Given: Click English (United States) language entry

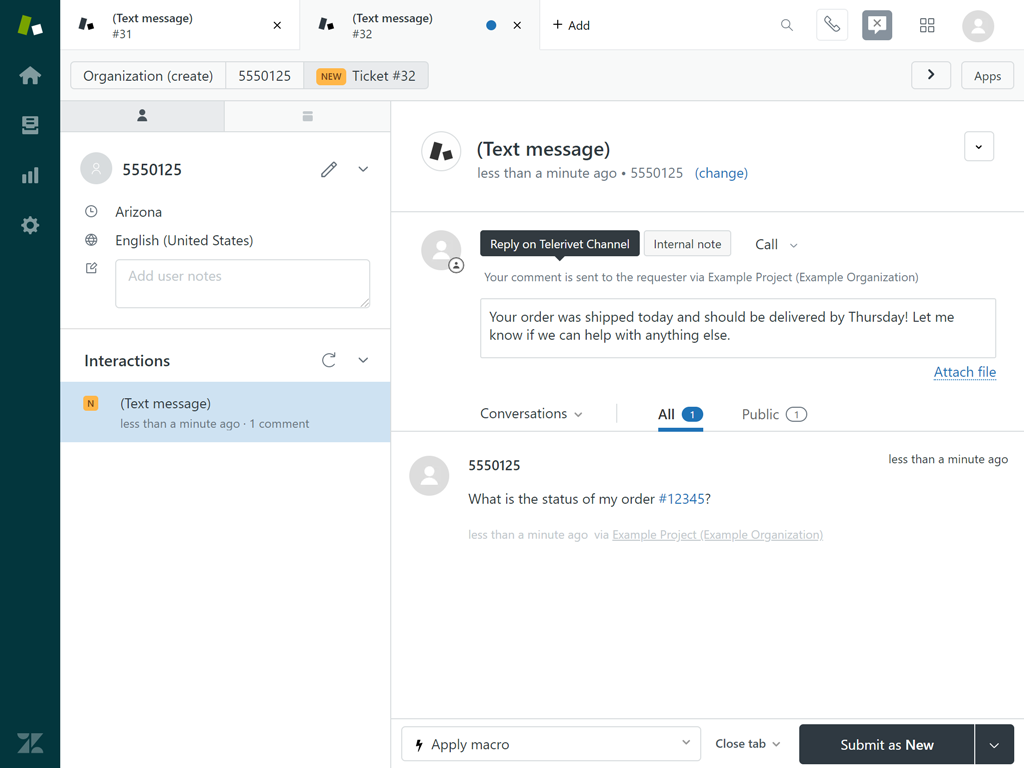Looking at the screenshot, I should click(184, 240).
